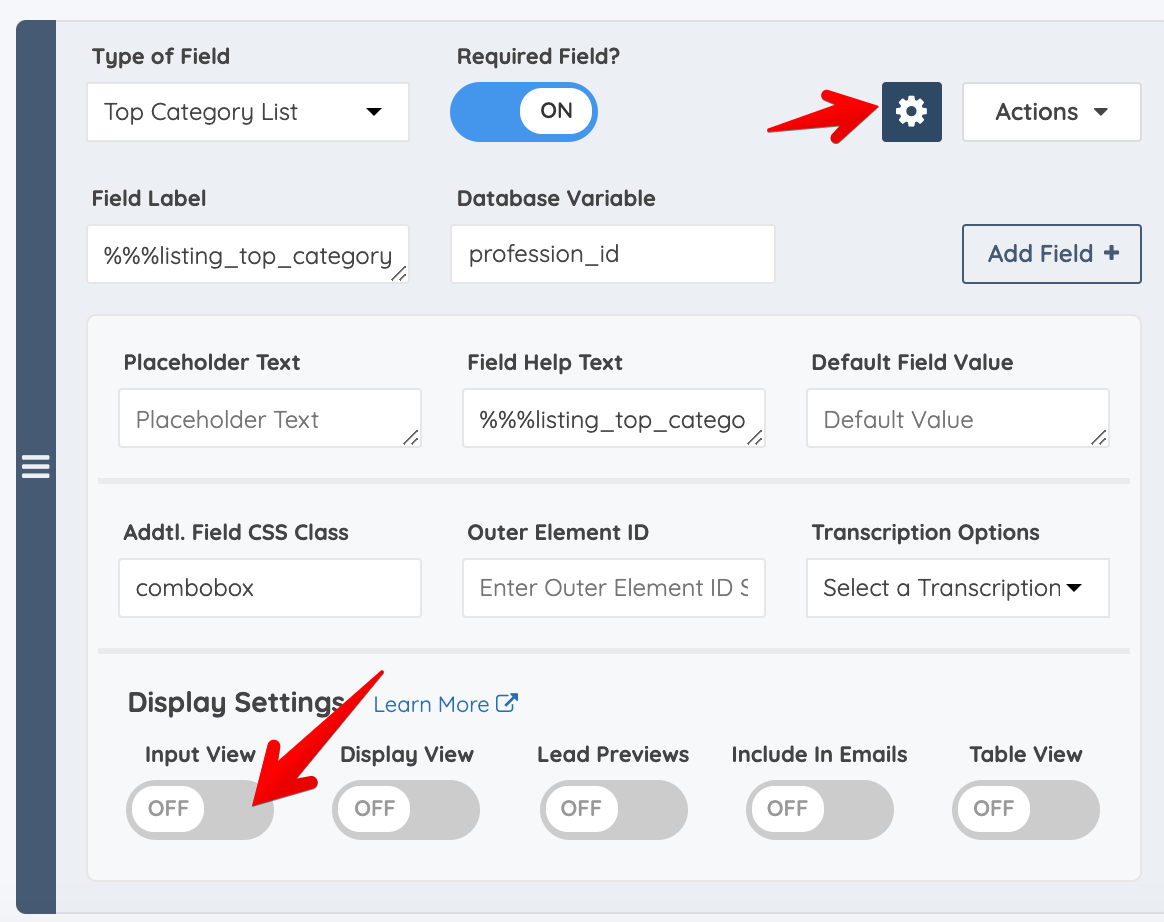Enable the Include In Emails toggle
Viewport: 1164px width, 922px height.
[x=819, y=809]
